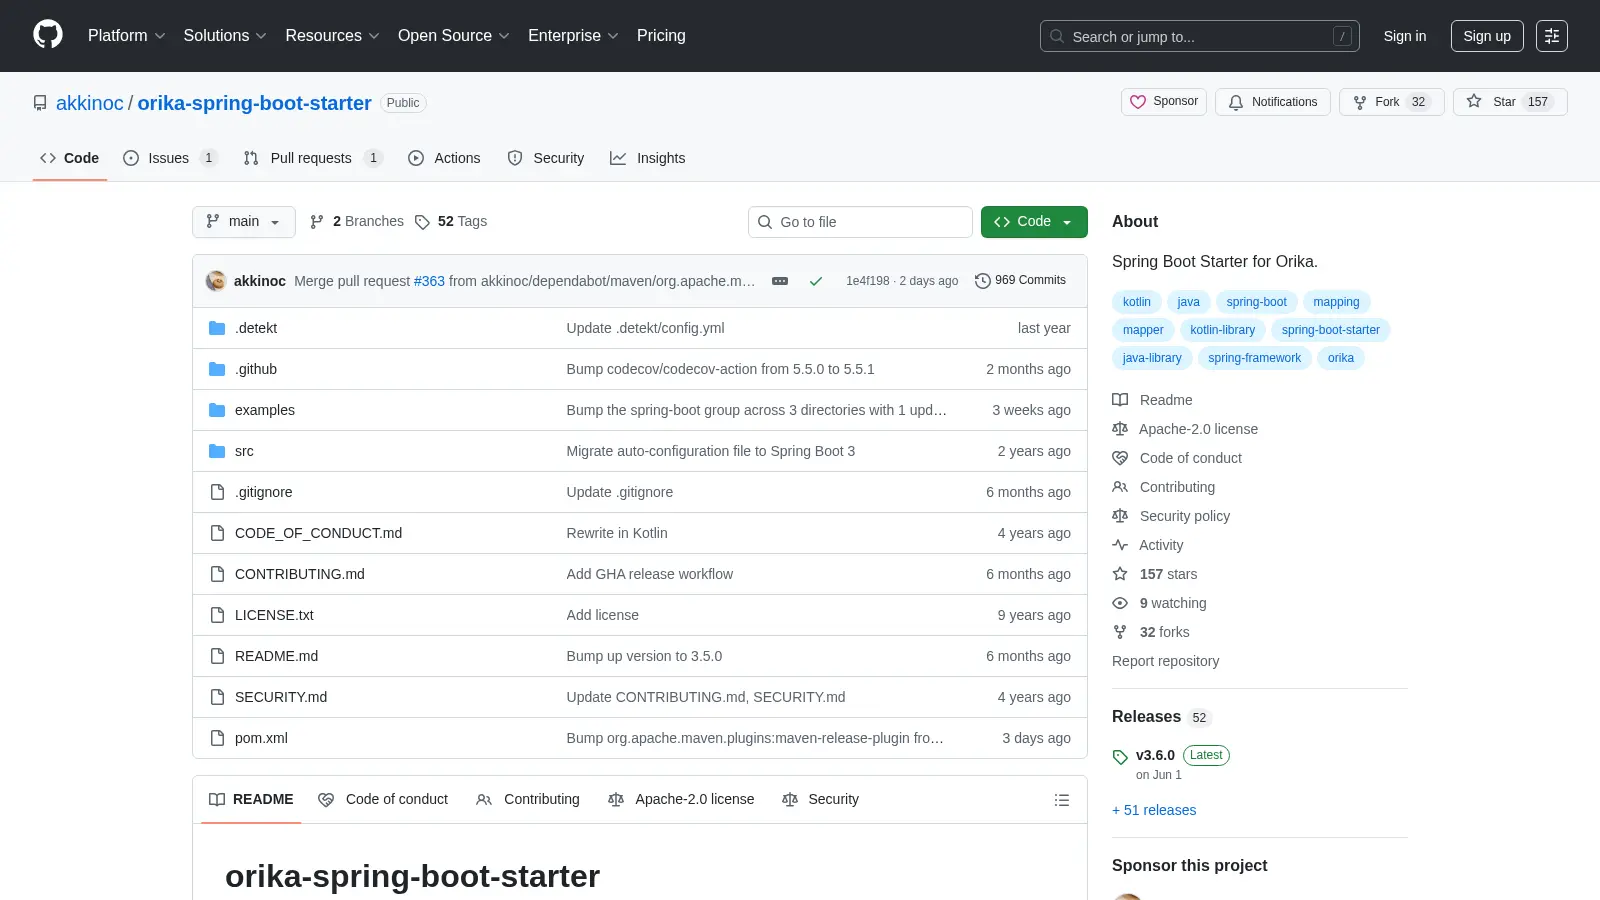Switch to the Security tab
Screen dimensions: 1600x900
pyautogui.click(x=546, y=158)
